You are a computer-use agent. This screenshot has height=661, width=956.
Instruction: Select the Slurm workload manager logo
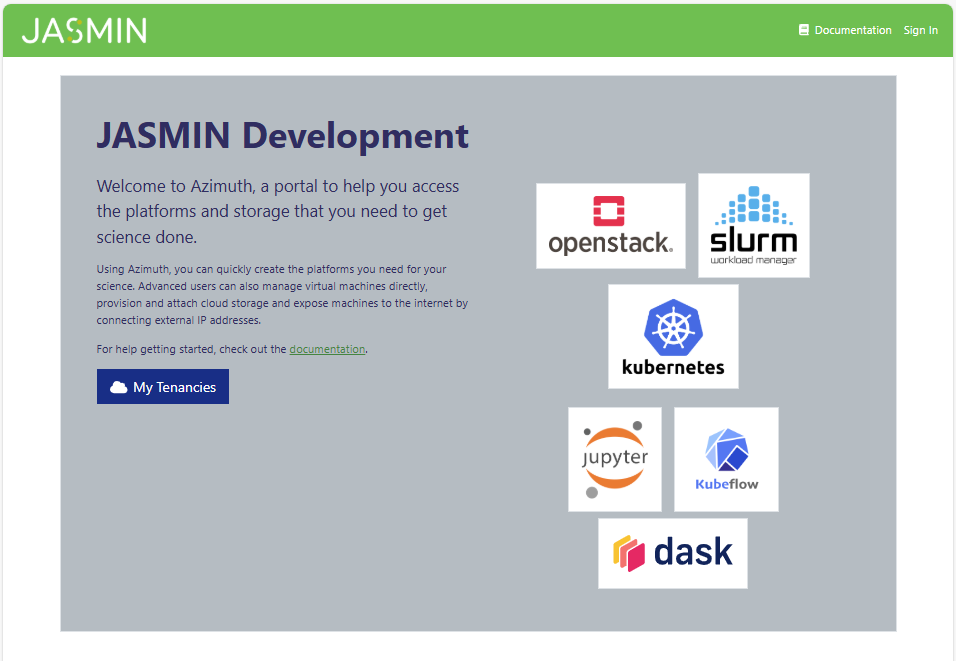click(753, 225)
